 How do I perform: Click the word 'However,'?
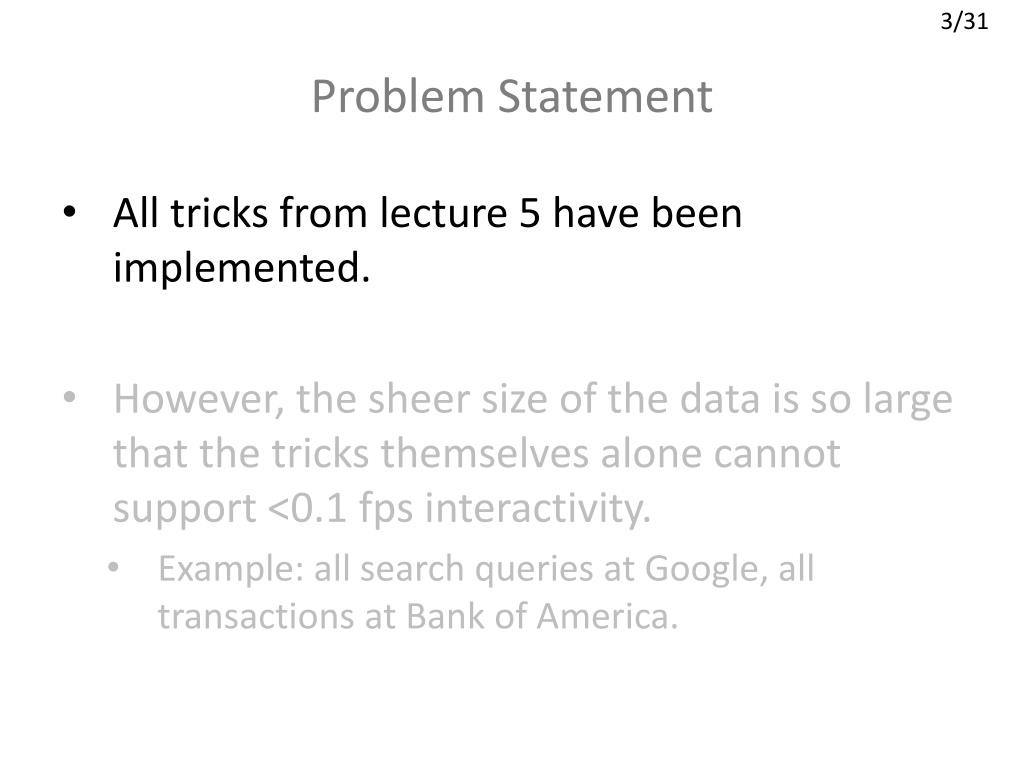[199, 399]
